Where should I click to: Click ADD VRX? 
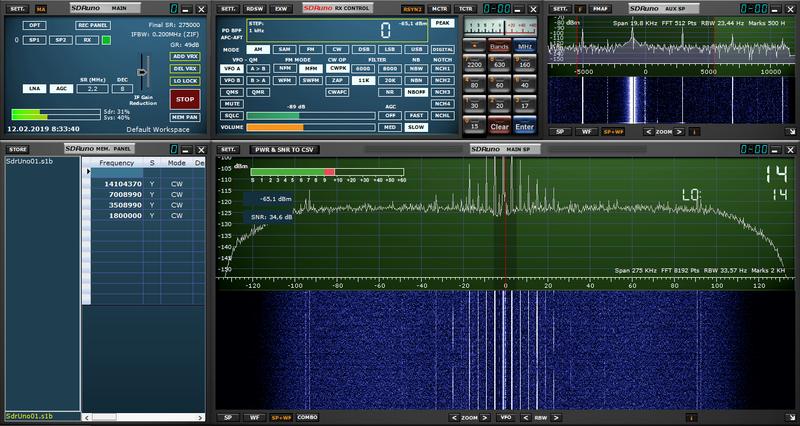point(185,56)
